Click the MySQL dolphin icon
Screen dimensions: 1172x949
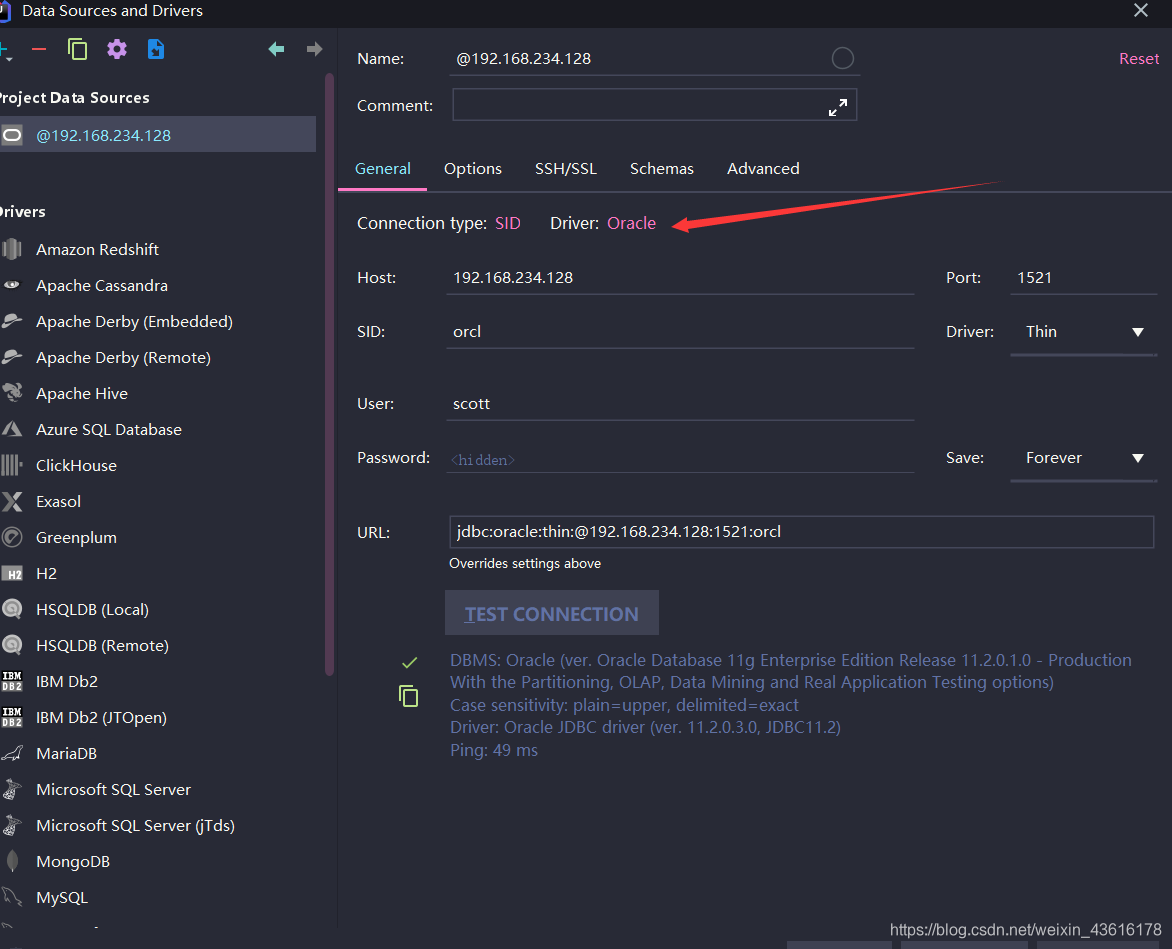click(x=12, y=897)
